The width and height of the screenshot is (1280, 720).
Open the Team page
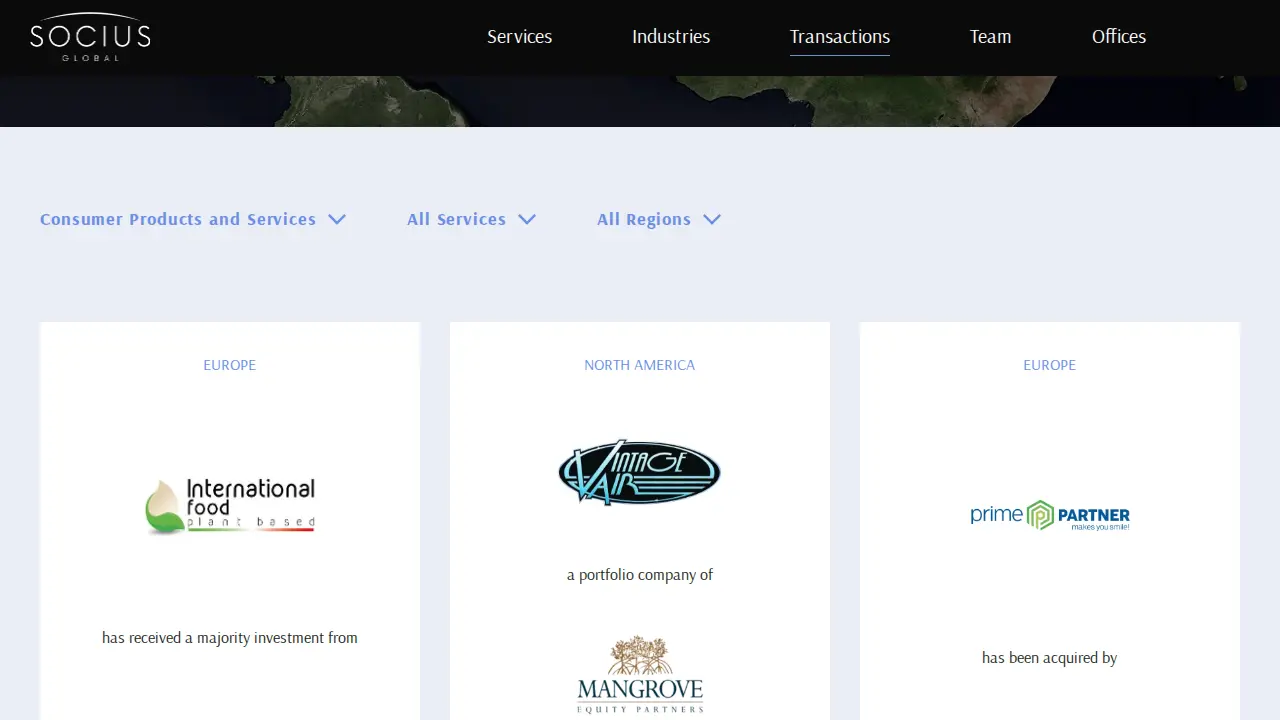[x=990, y=37]
